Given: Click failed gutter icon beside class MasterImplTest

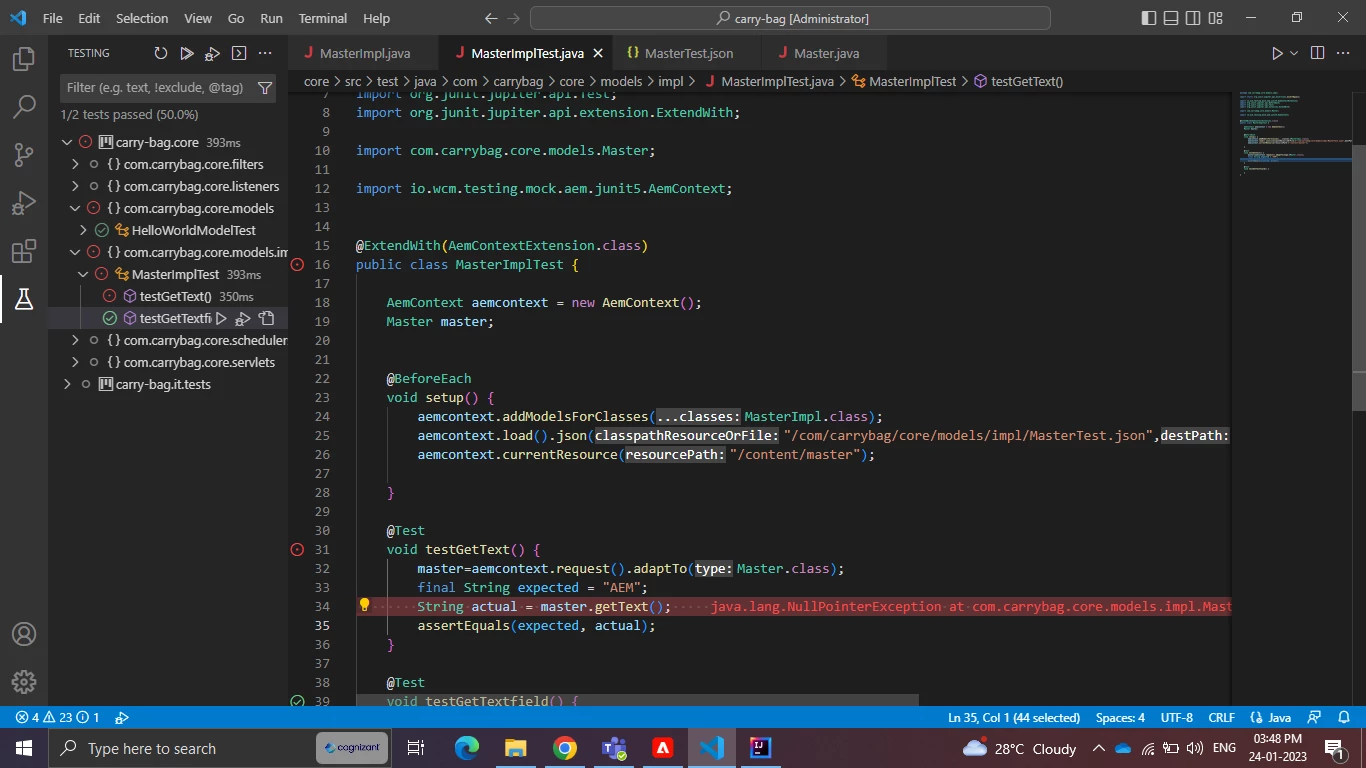Looking at the screenshot, I should [297, 264].
